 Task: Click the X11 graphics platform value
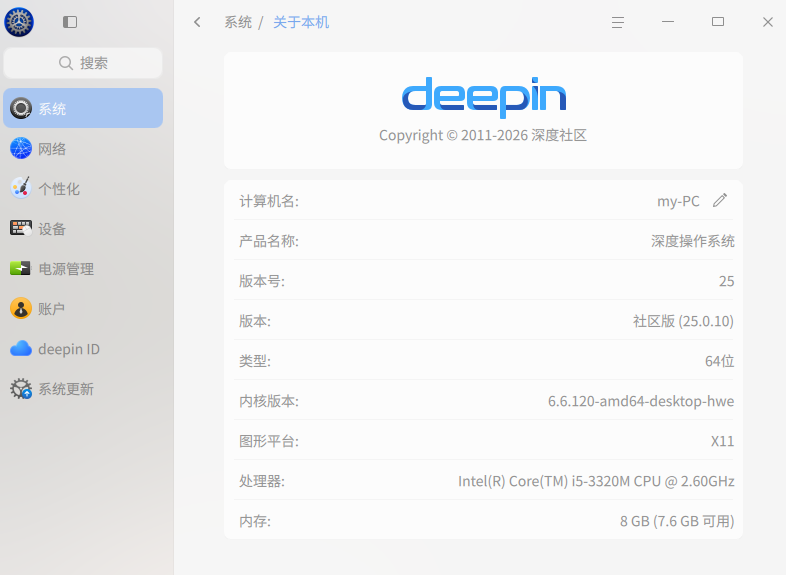[x=722, y=441]
